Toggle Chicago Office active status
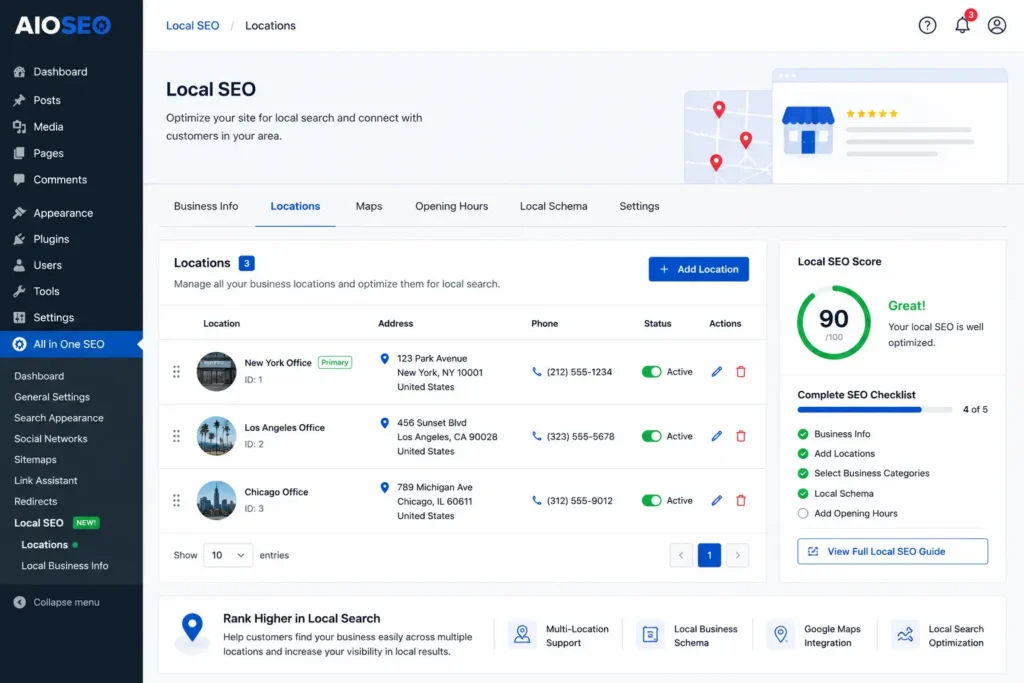This screenshot has width=1024, height=683. 651,500
